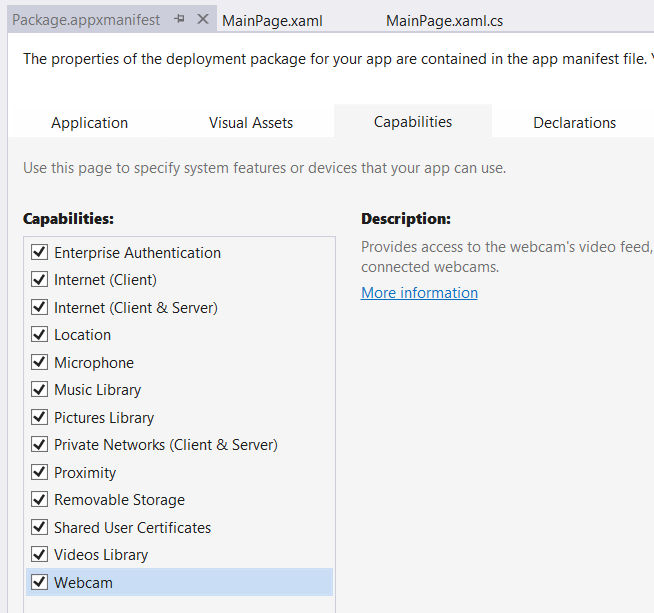Uncheck the Videos Library capability

coord(40,555)
